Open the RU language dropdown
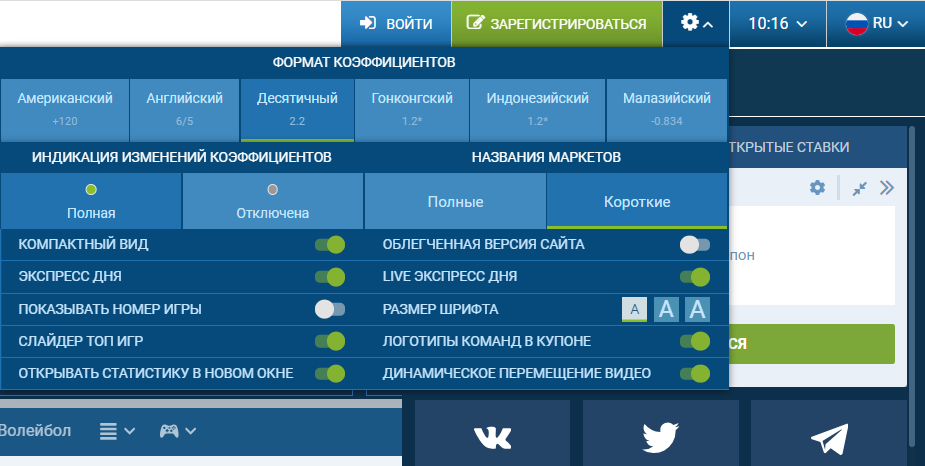The width and height of the screenshot is (925, 466). 877,23
